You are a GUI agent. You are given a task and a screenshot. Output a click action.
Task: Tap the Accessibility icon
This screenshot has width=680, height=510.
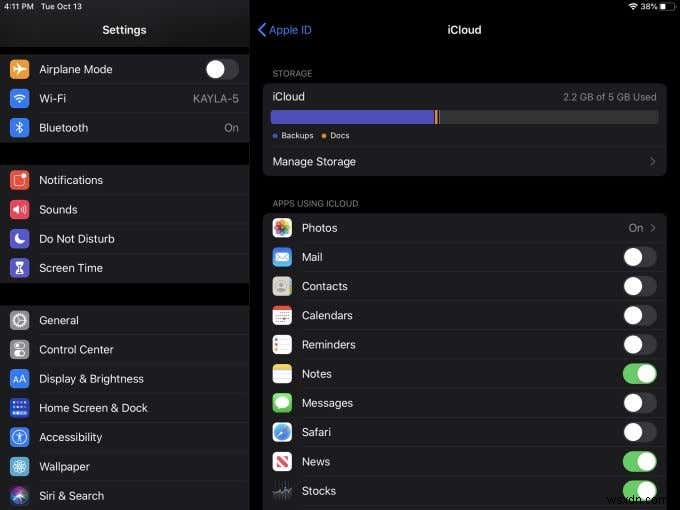pos(20,437)
